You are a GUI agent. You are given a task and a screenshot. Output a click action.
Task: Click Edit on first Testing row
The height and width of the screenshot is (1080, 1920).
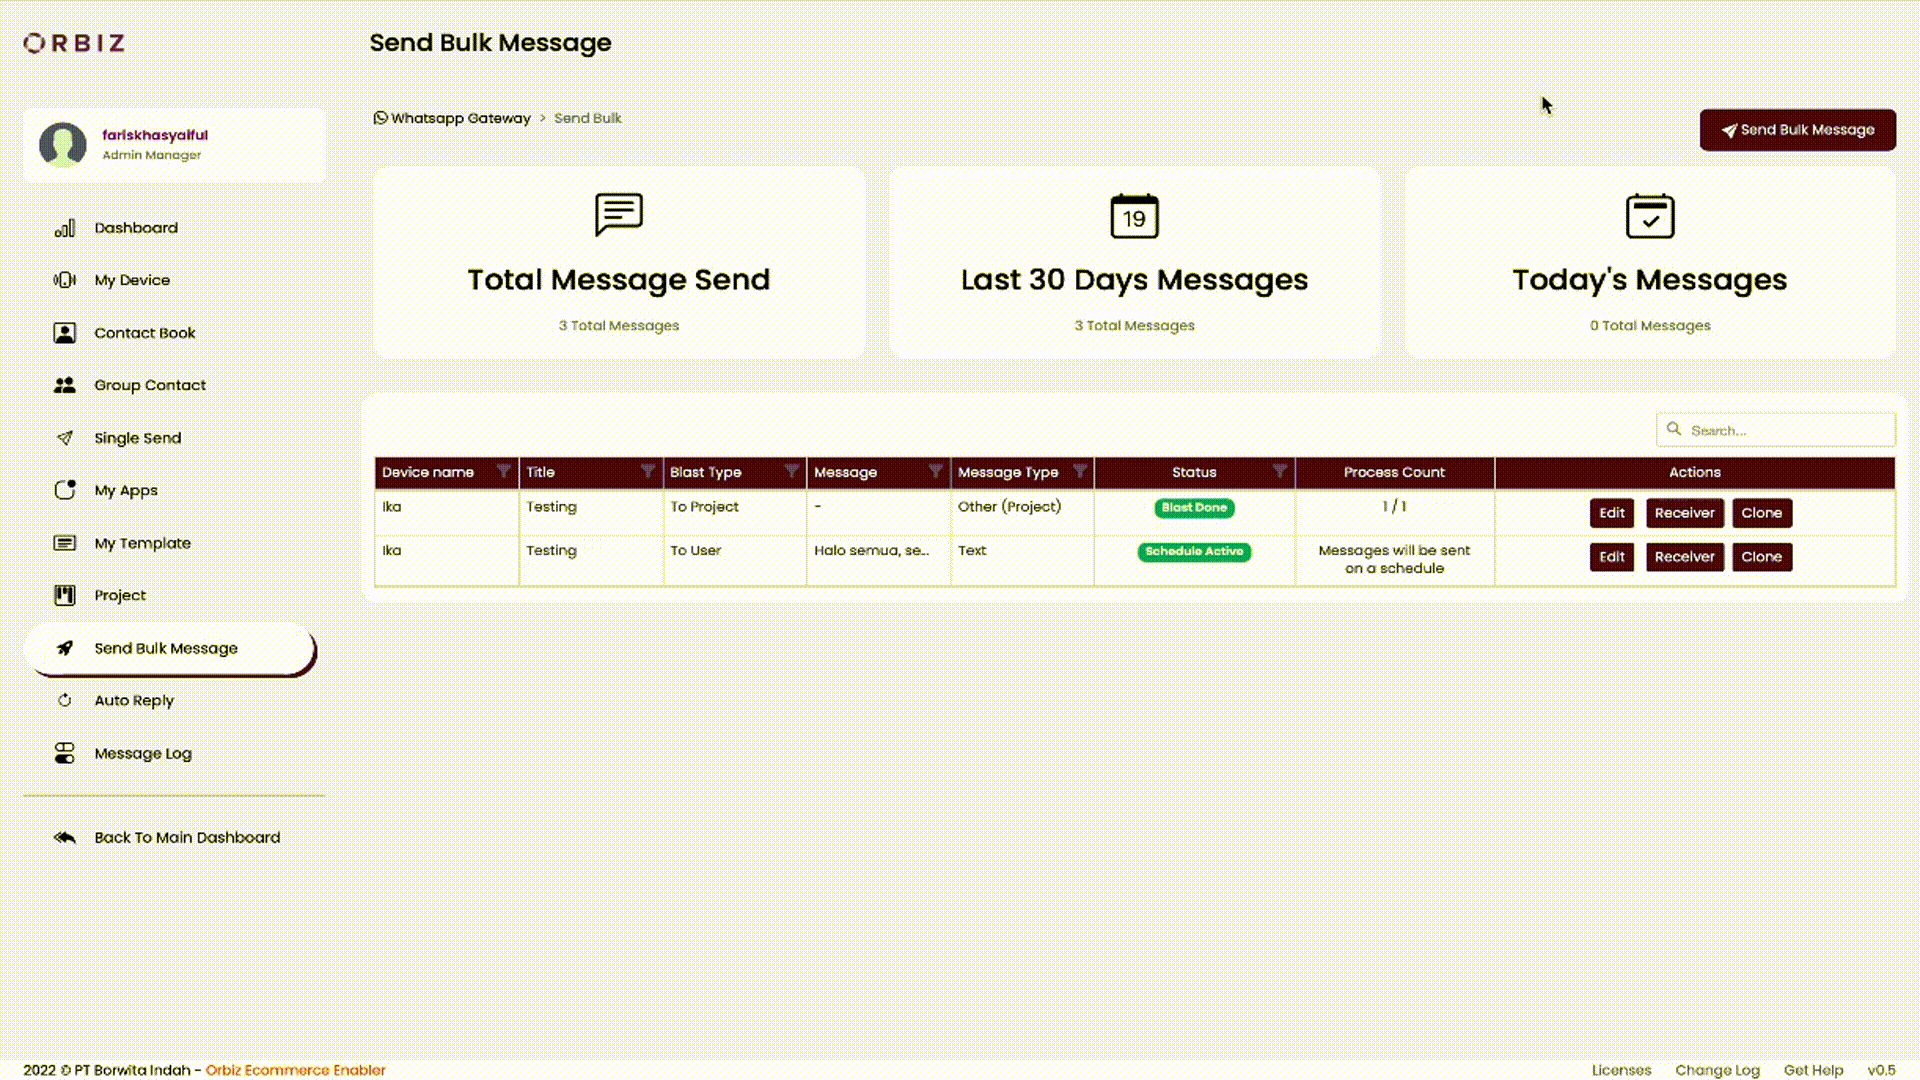[1611, 512]
